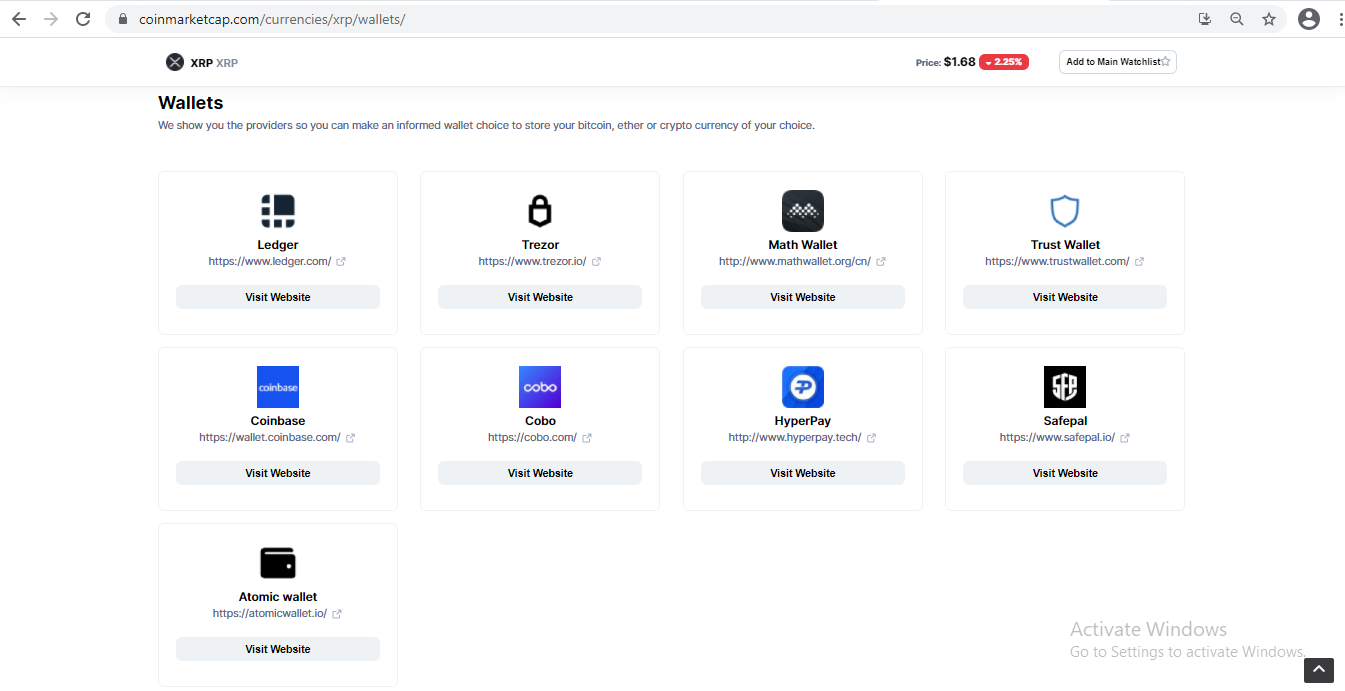Click the red -2.25% price change badge
Viewport: 1345px width, 691px height.
tap(1004, 62)
